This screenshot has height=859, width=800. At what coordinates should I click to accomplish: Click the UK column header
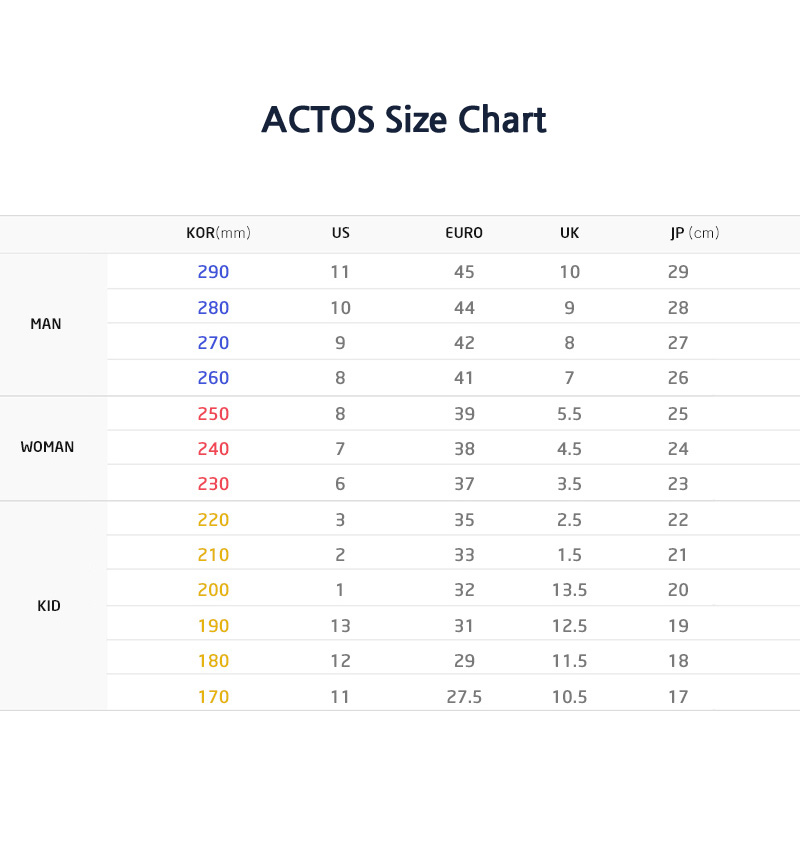pyautogui.click(x=569, y=233)
